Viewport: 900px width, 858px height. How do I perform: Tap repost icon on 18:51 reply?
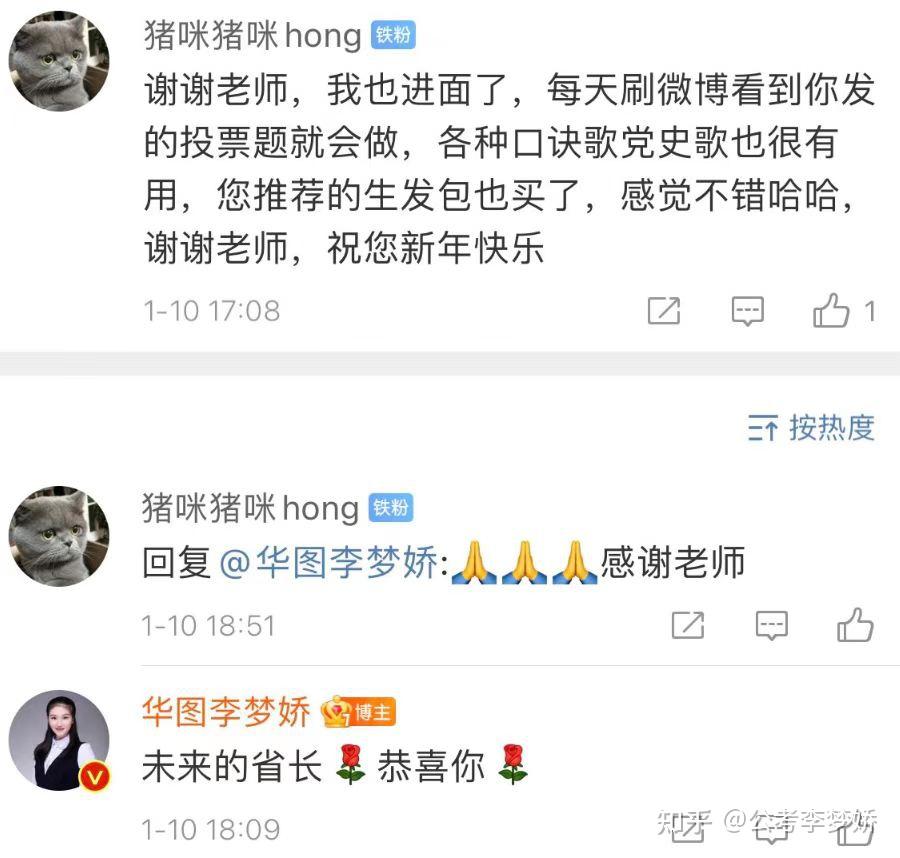(688, 625)
